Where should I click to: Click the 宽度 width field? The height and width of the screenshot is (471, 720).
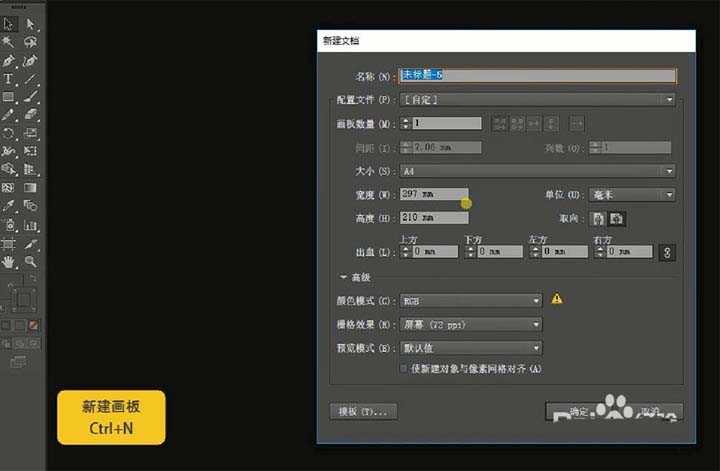coord(434,194)
